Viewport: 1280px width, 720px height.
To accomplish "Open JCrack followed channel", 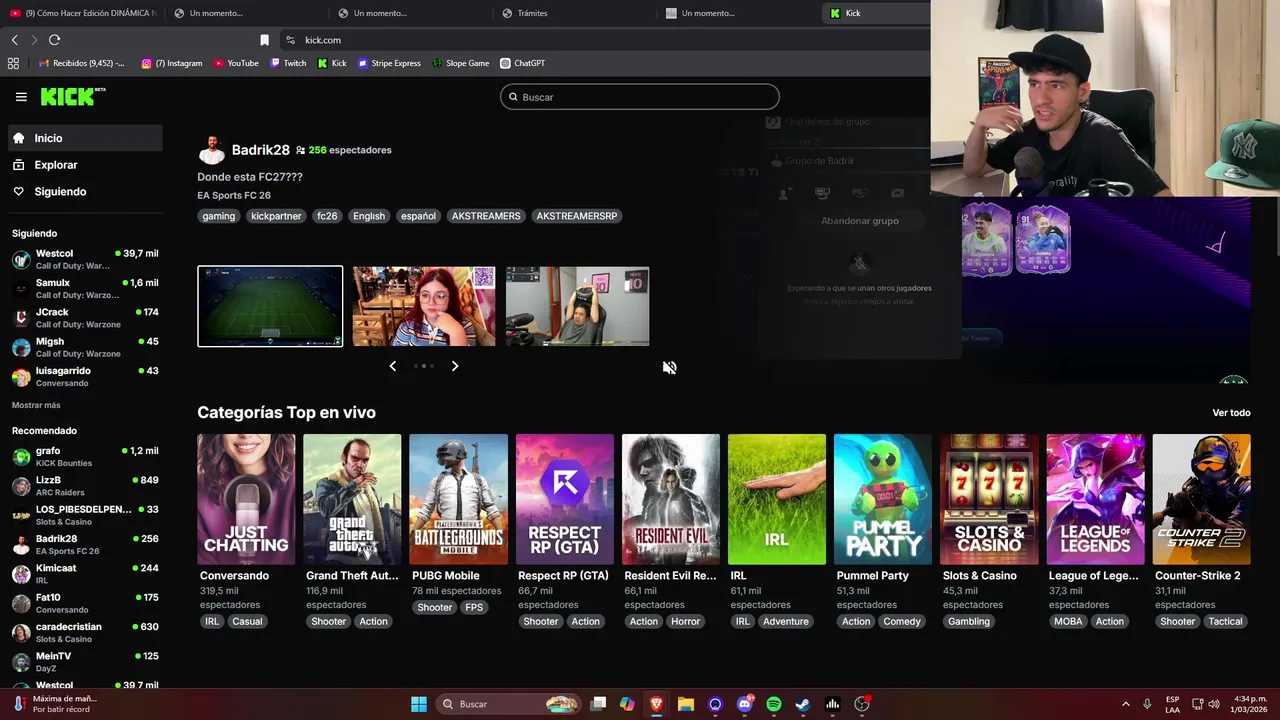I will point(85,318).
